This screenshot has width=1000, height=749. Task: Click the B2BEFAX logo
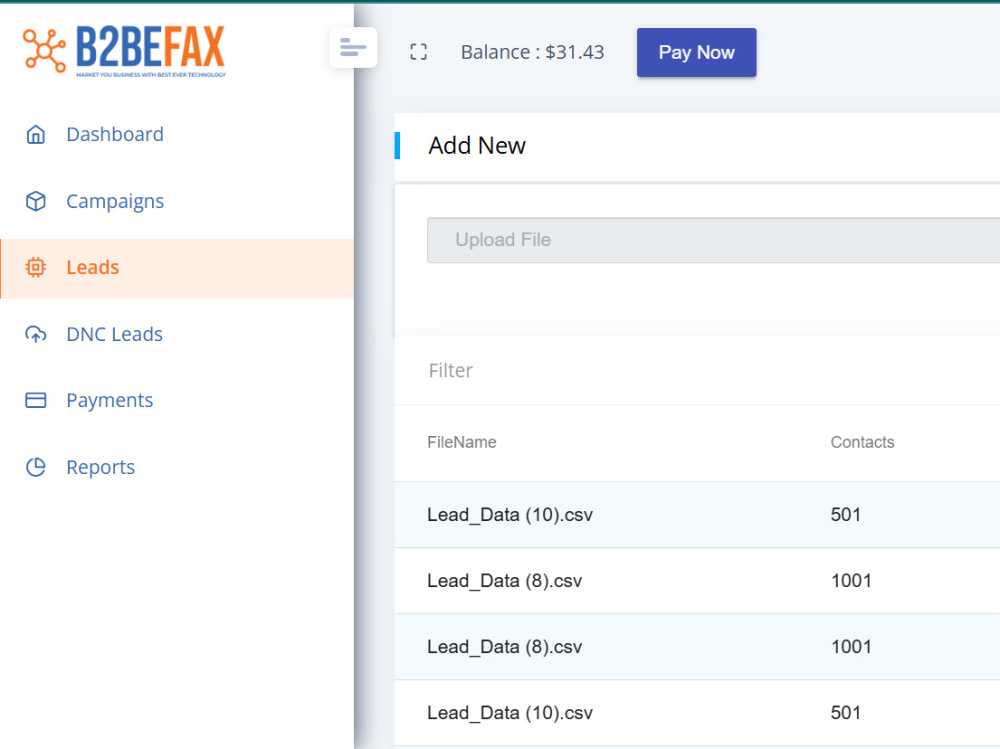coord(124,51)
